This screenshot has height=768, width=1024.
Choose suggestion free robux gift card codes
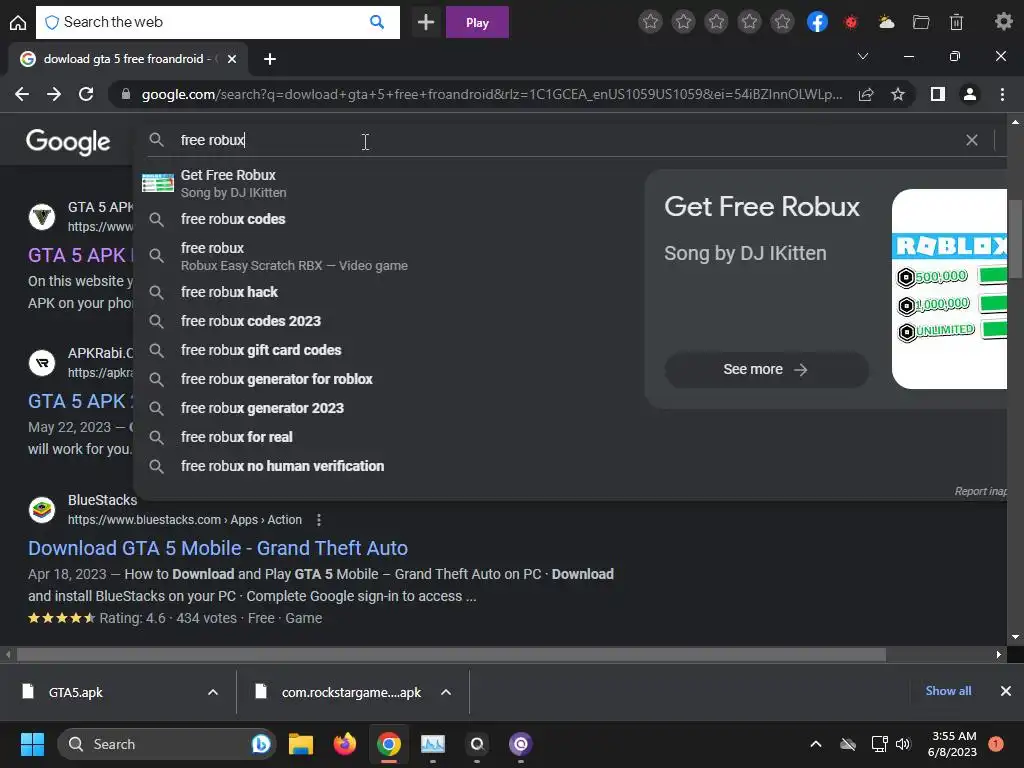261,350
